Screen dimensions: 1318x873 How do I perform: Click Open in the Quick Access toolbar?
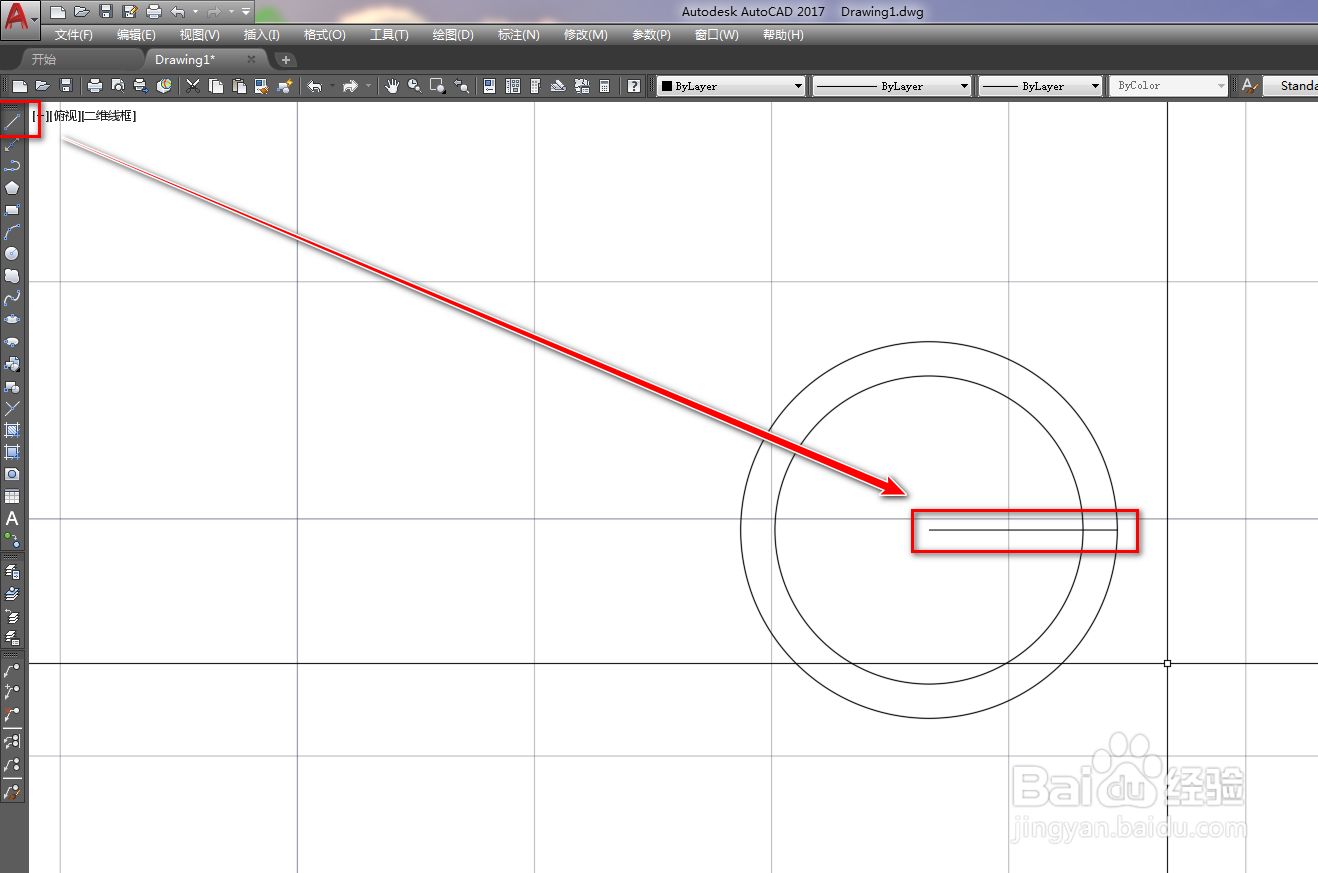coord(81,12)
